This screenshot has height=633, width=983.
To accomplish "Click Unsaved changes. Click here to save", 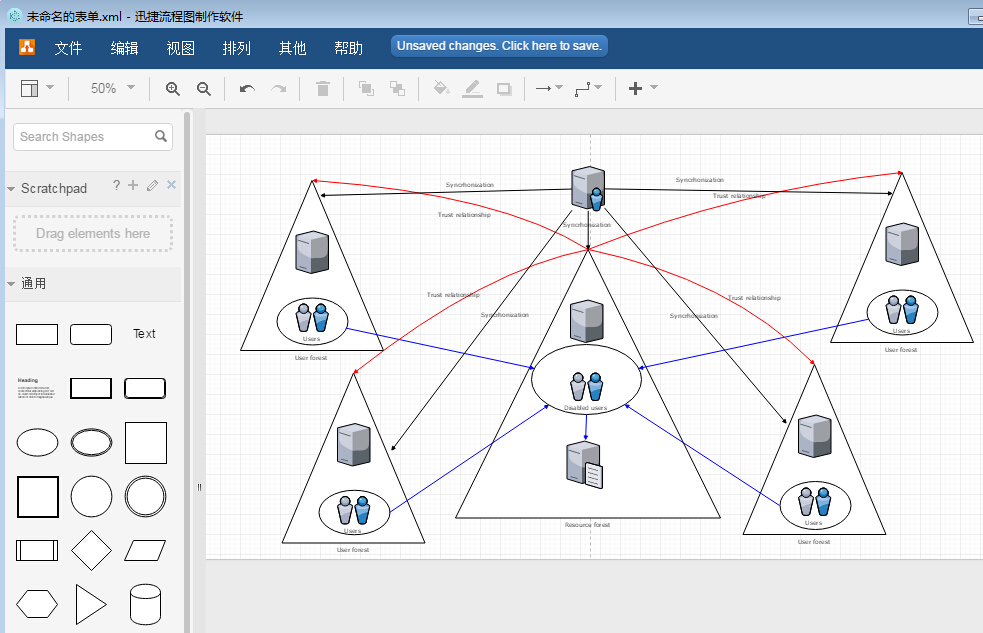I will click(x=499, y=46).
